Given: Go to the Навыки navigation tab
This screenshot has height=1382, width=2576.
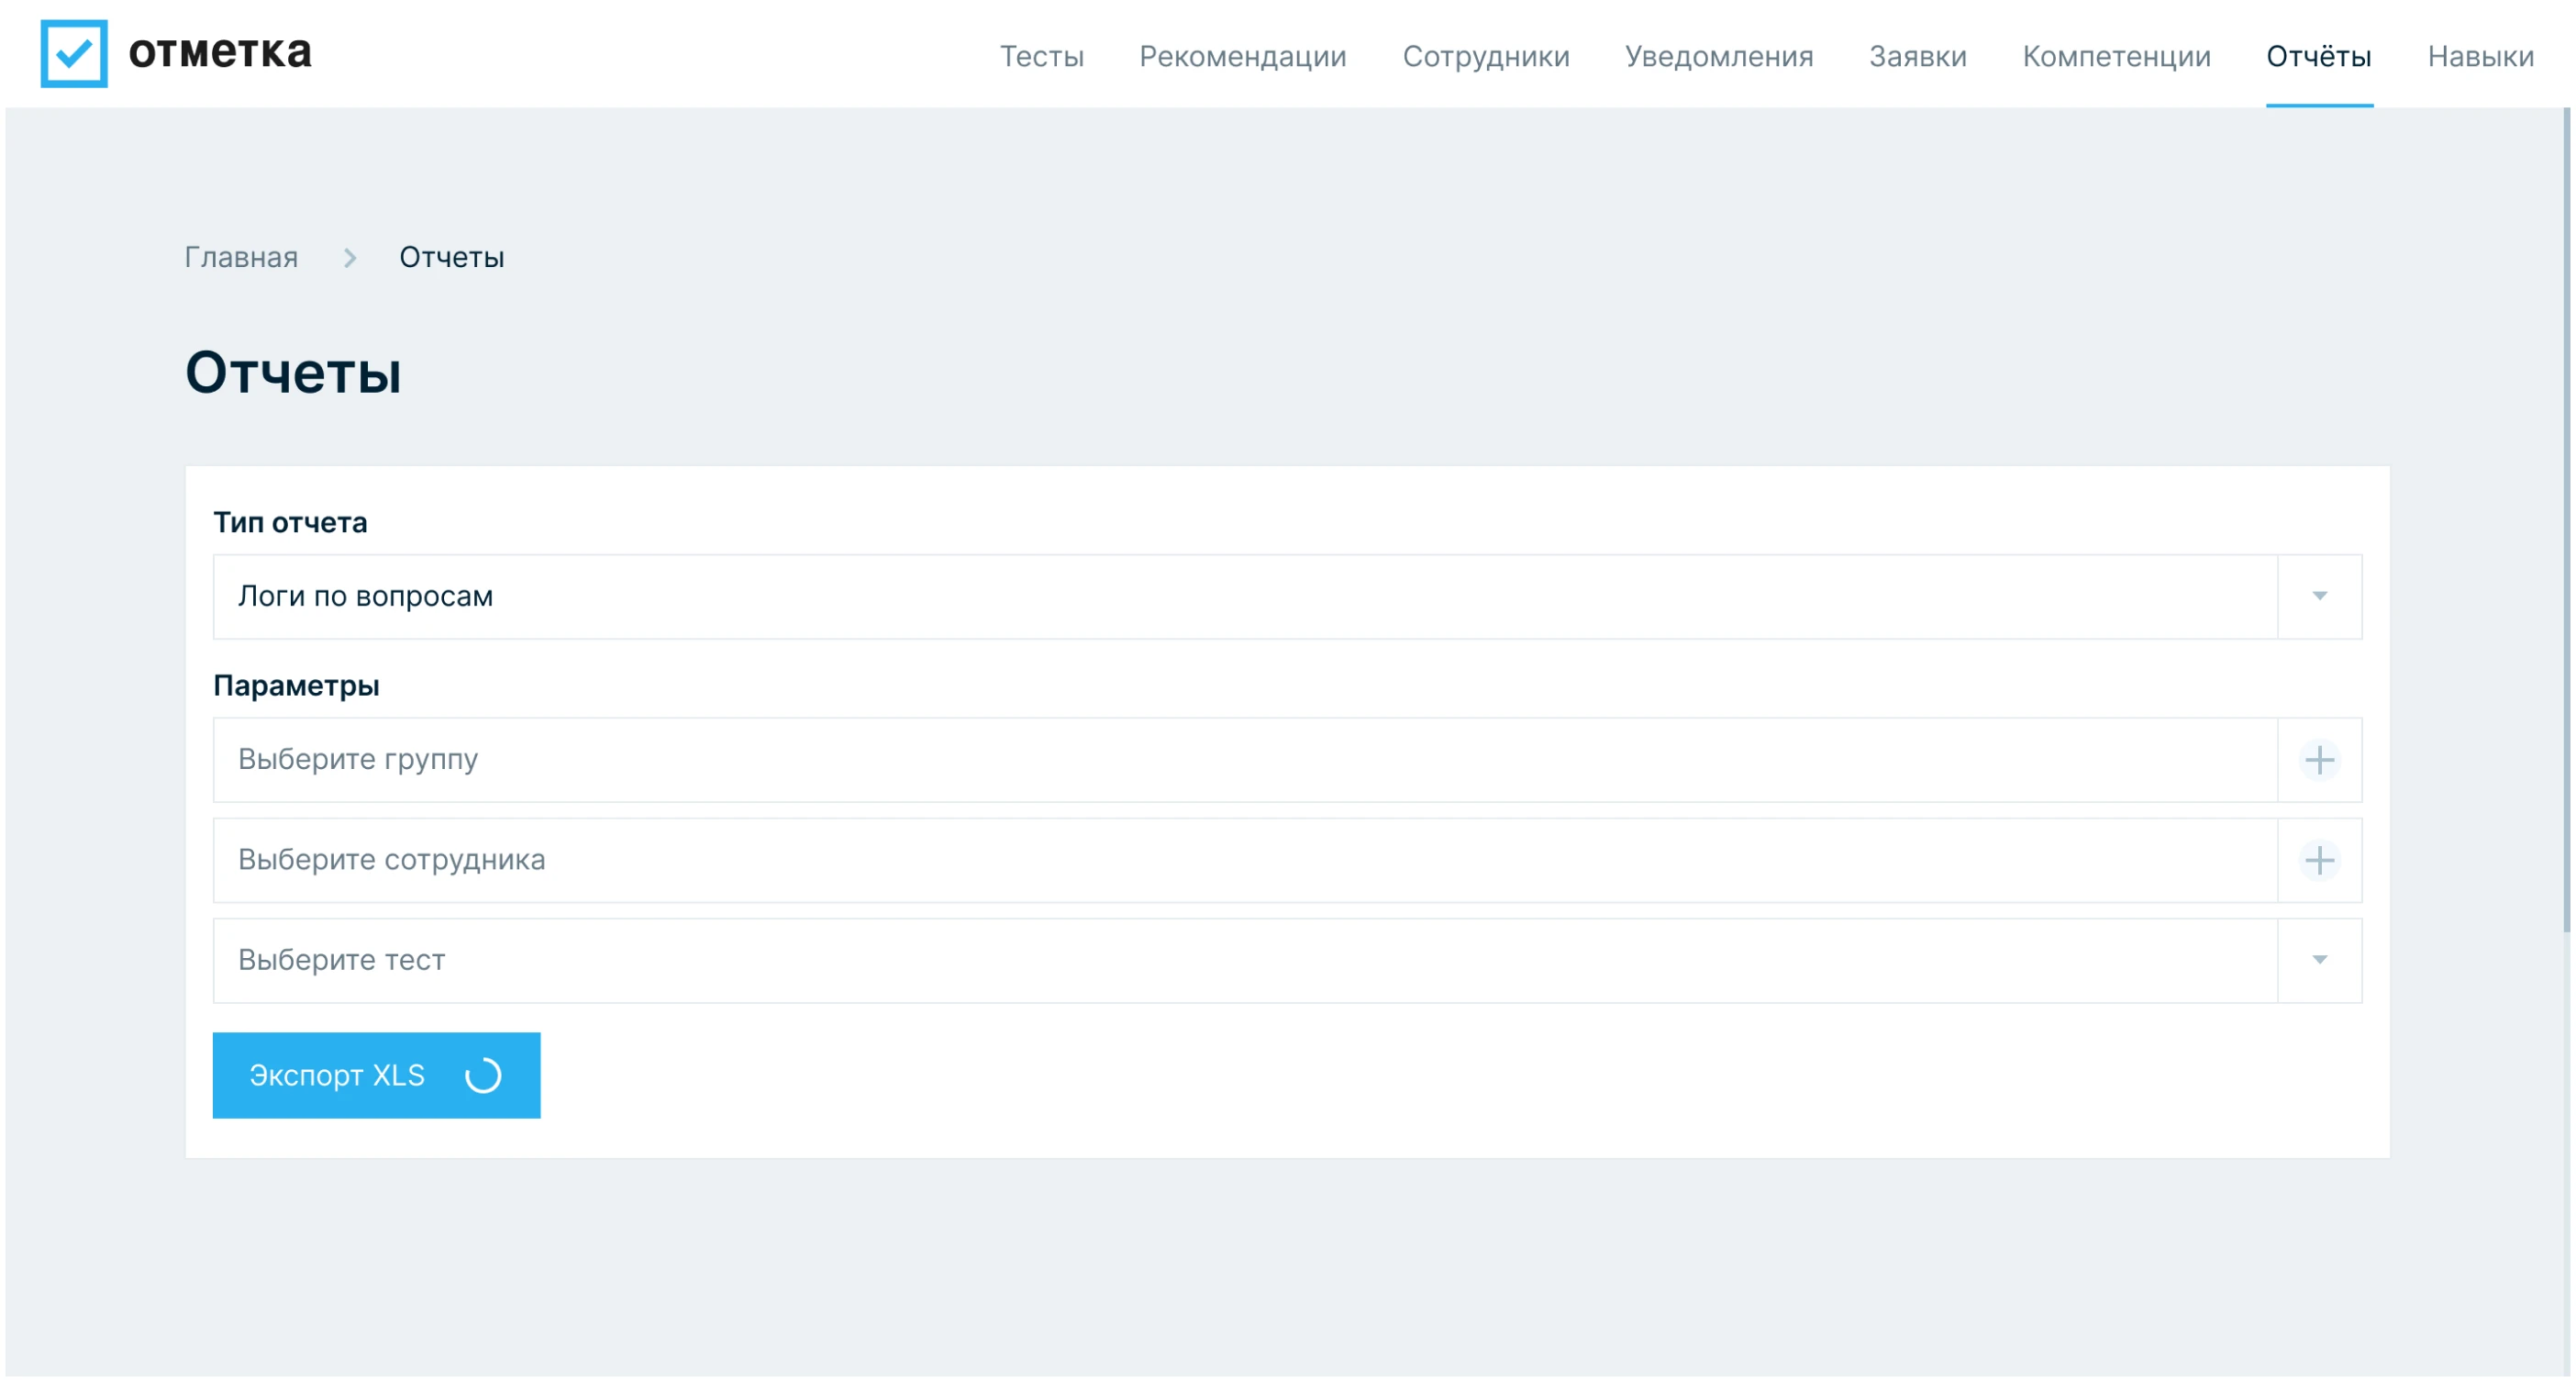Looking at the screenshot, I should (x=2481, y=56).
